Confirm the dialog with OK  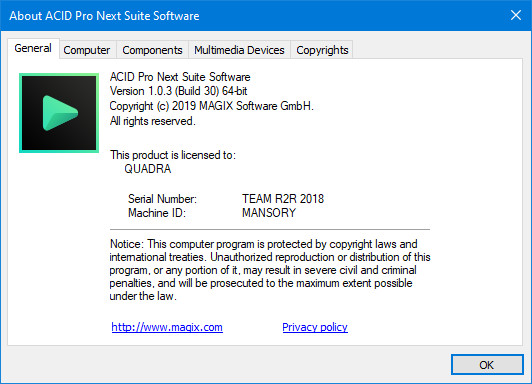487,365
